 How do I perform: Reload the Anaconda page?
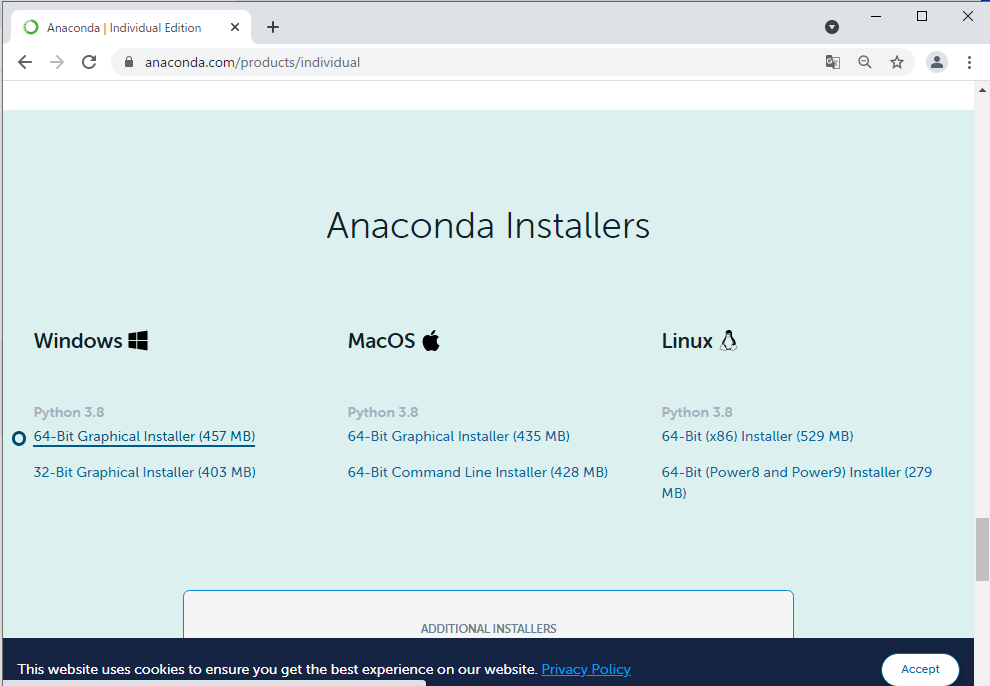[x=89, y=62]
